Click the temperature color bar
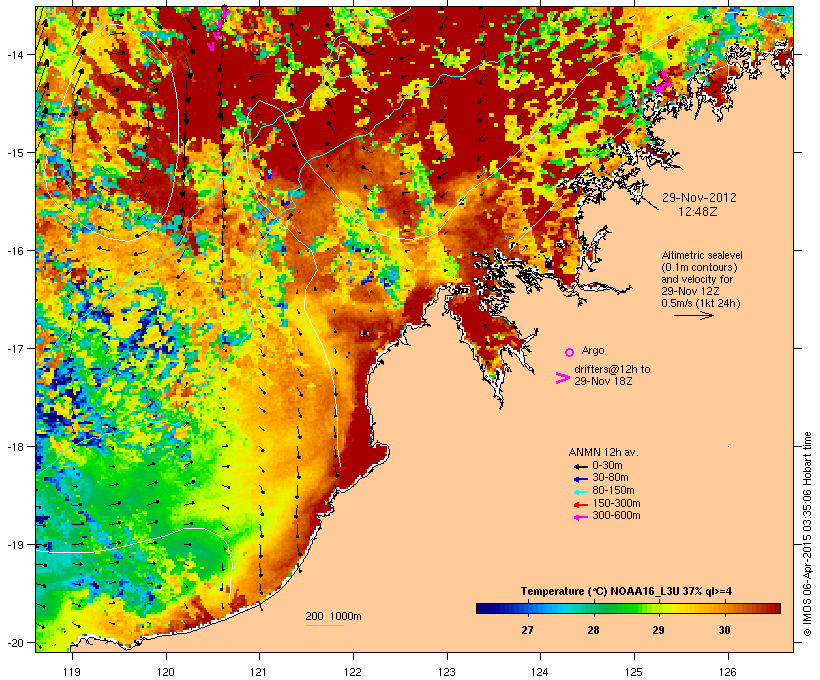The width and height of the screenshot is (820, 680). 628,608
